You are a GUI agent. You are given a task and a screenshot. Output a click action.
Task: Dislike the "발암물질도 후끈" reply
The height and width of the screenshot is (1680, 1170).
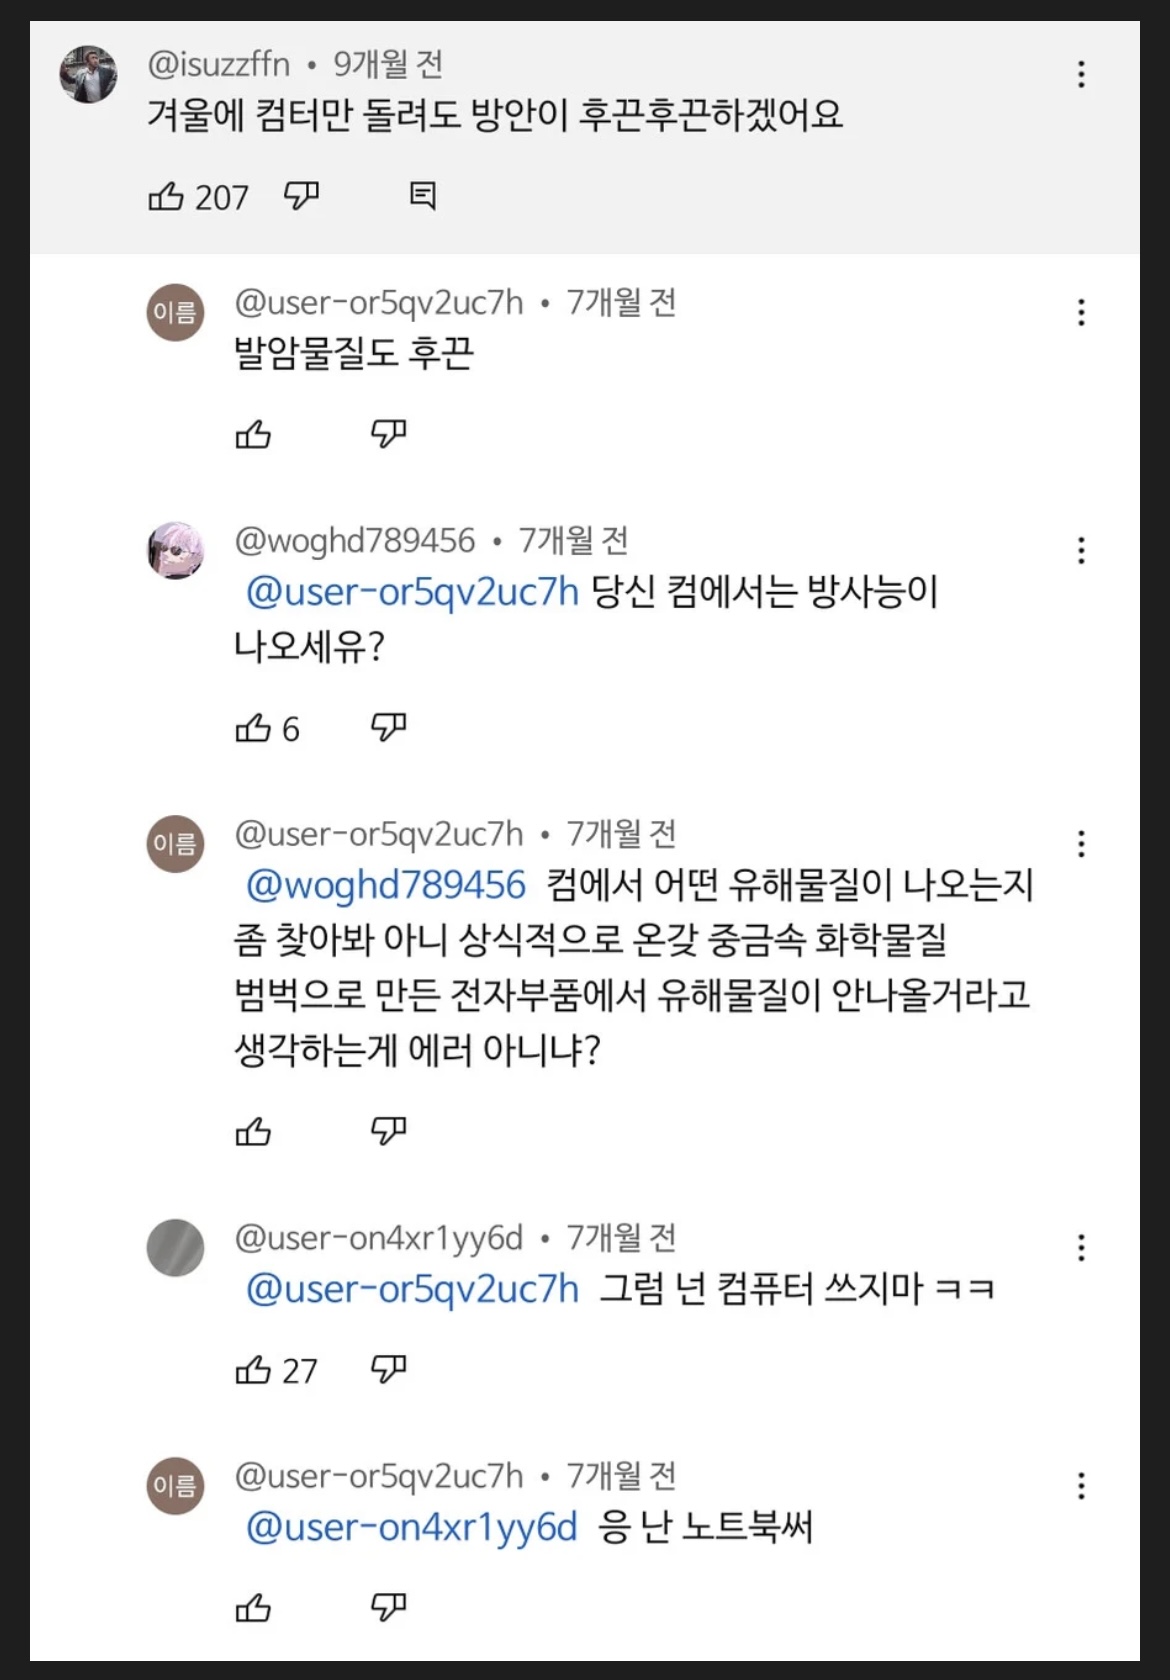pos(388,434)
